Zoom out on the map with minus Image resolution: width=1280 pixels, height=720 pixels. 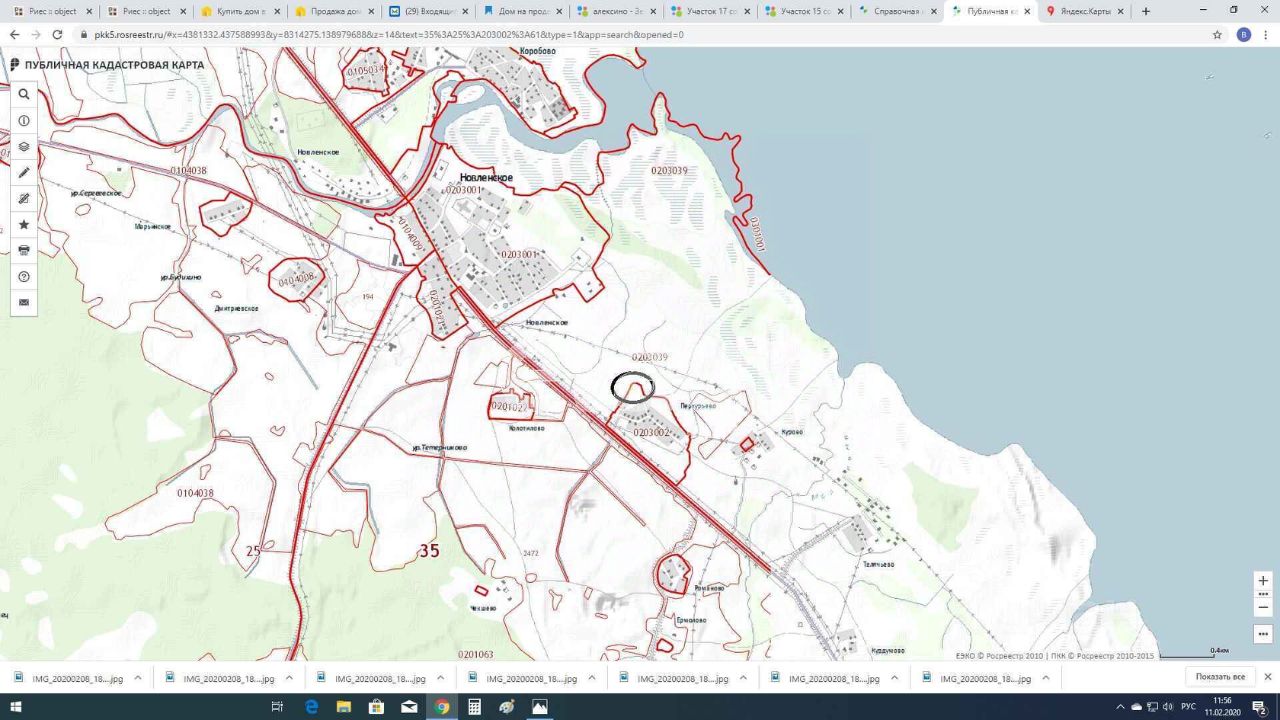pos(1263,607)
